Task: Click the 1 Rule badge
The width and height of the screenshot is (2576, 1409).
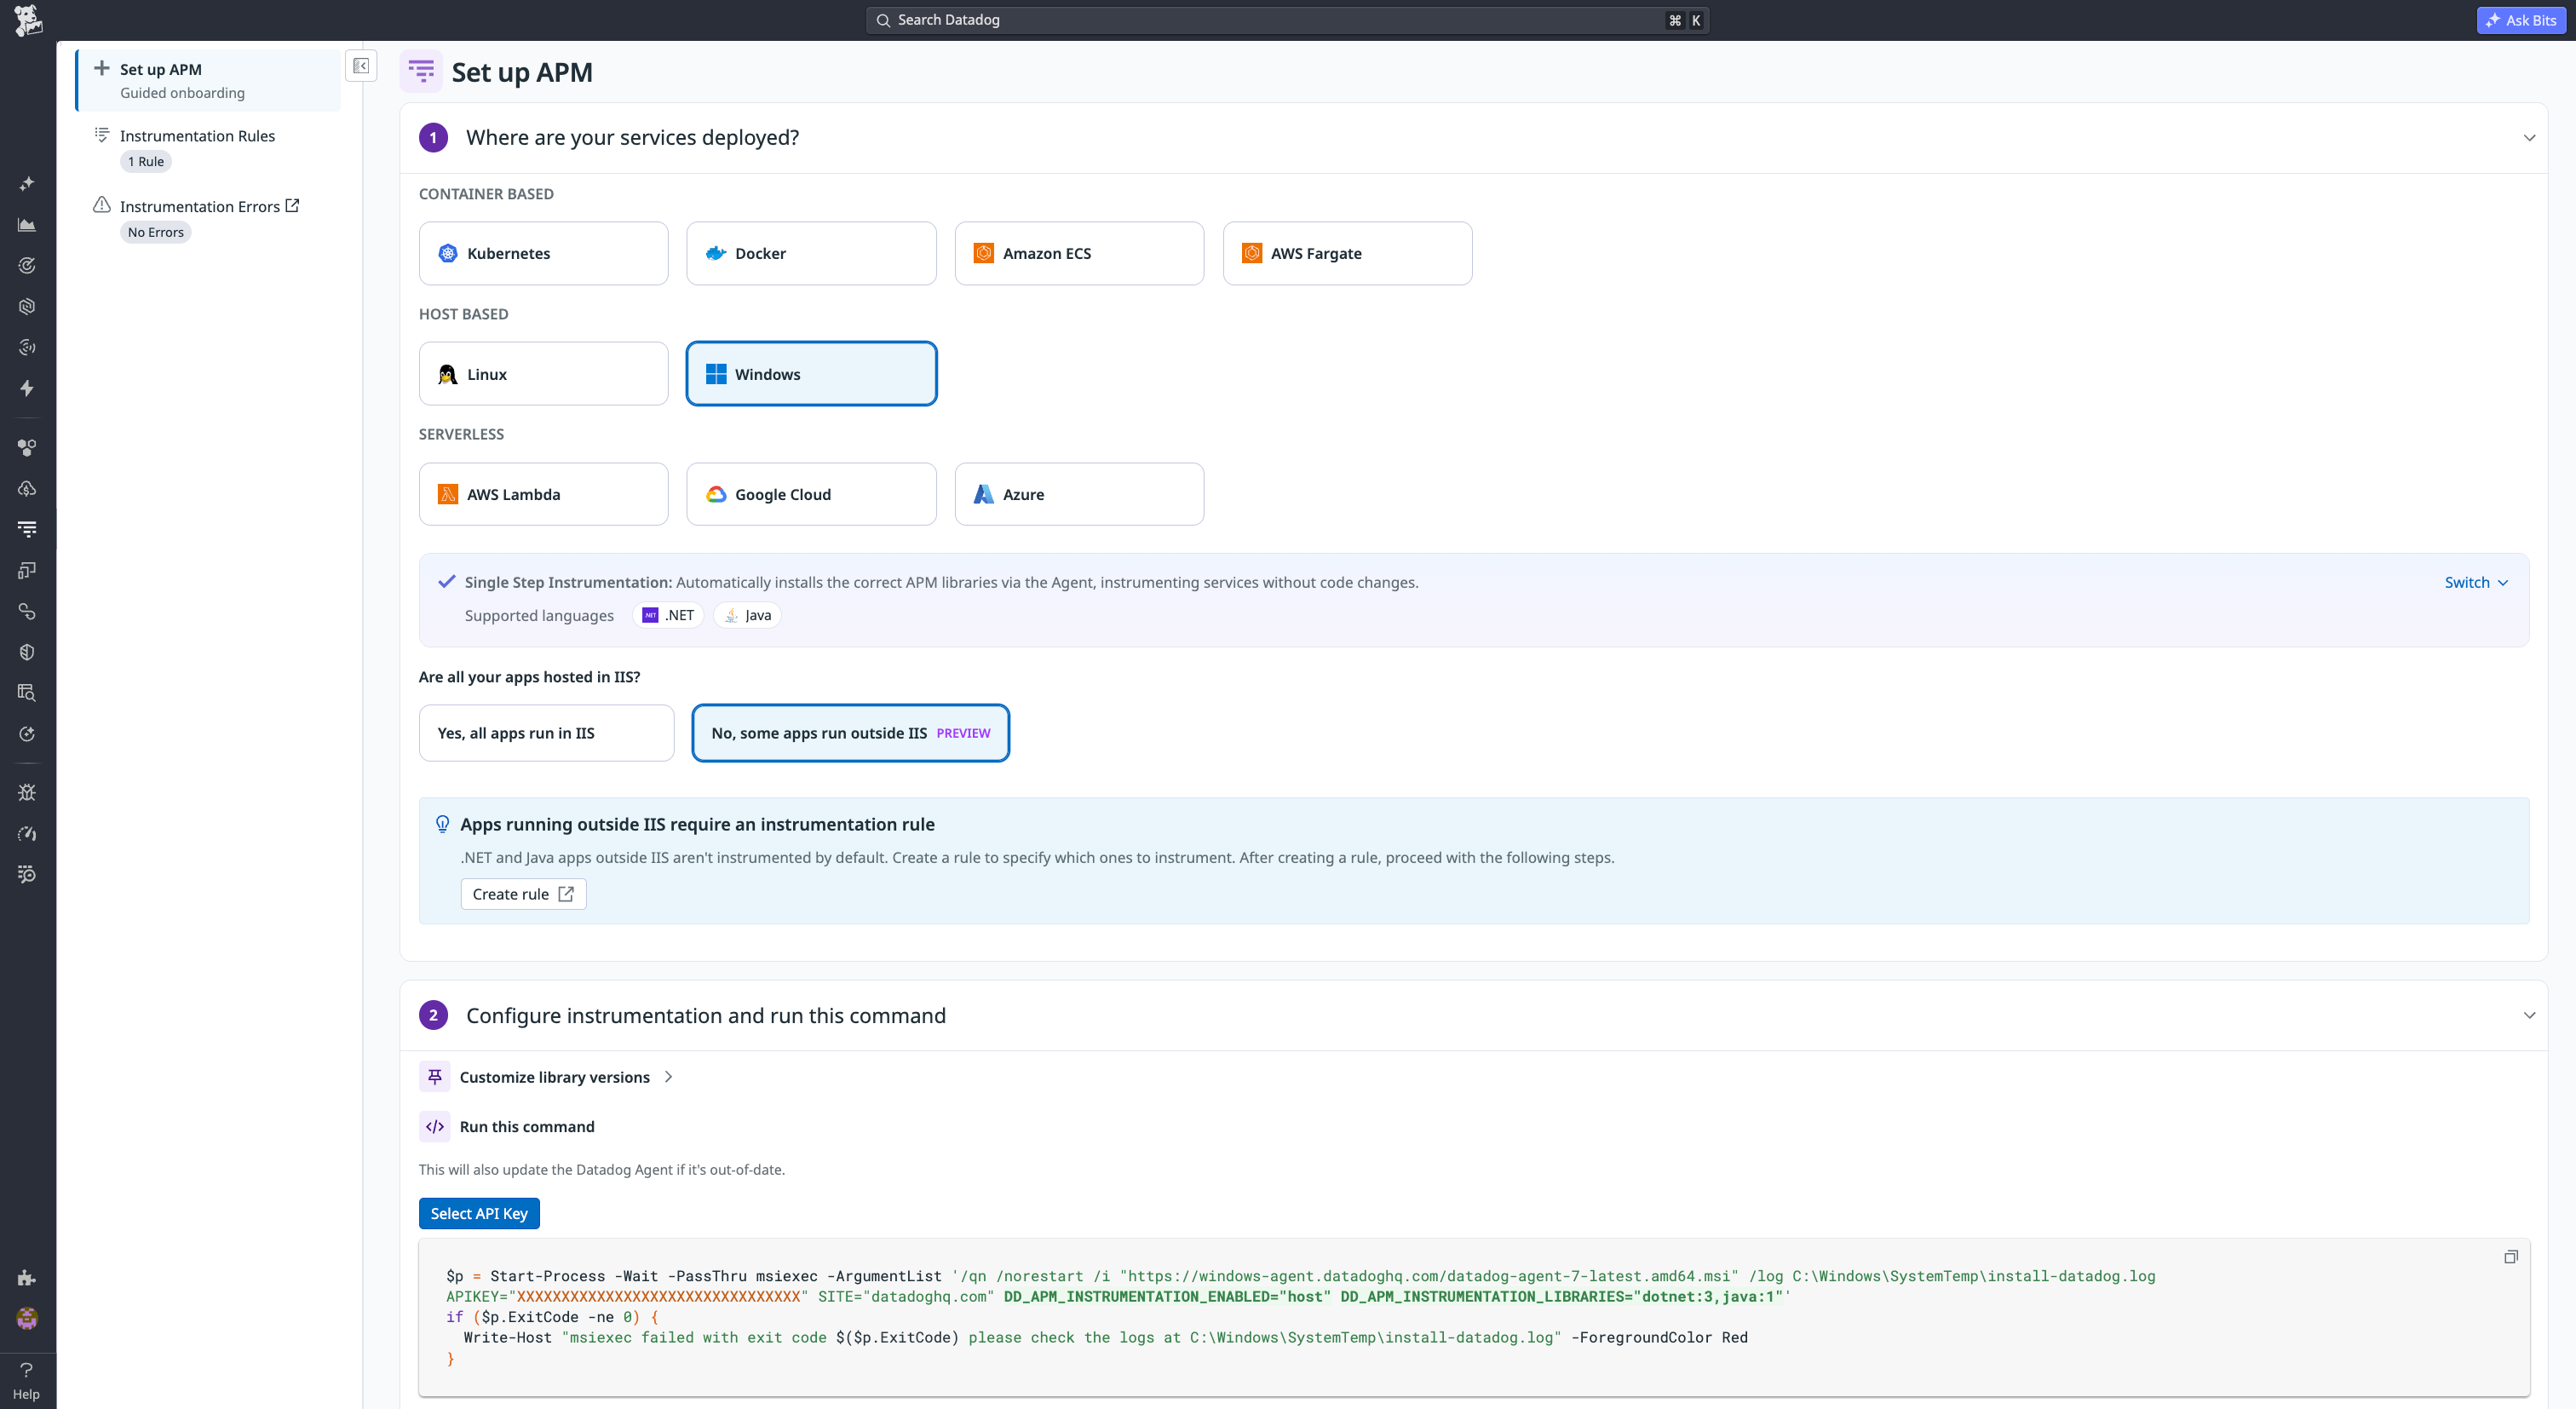Action: pos(146,162)
